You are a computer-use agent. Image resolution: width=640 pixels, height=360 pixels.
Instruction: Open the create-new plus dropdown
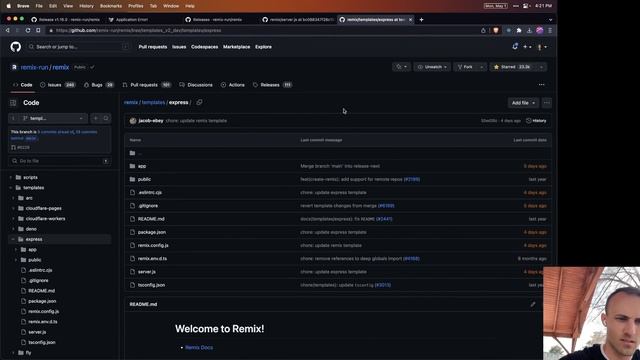(x=527, y=47)
